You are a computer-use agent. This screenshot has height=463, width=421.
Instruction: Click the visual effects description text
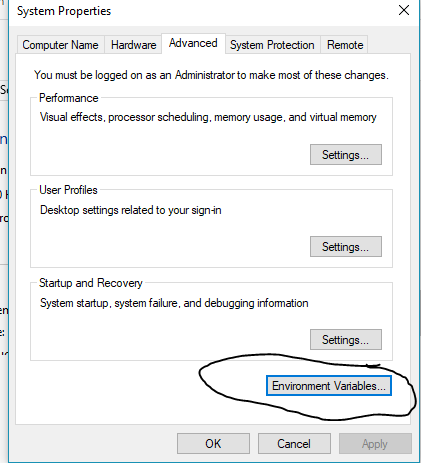[208, 117]
